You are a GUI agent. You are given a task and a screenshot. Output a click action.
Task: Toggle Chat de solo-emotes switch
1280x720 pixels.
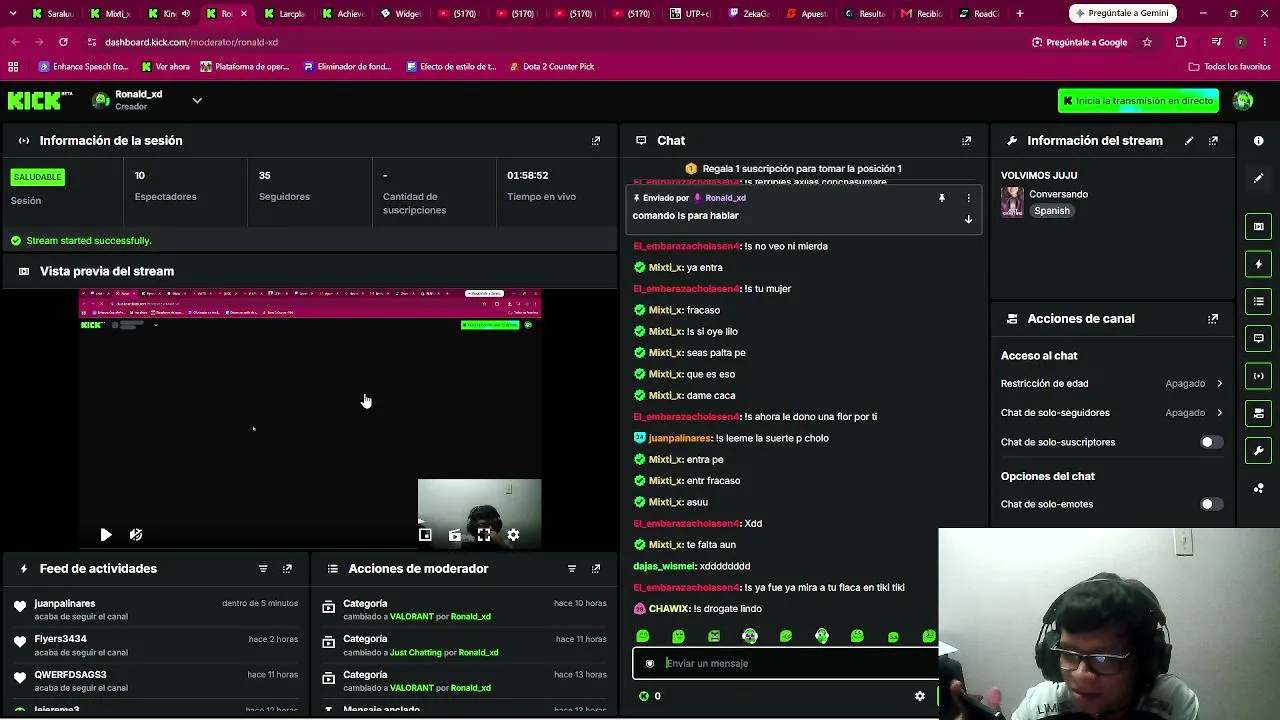pyautogui.click(x=1211, y=504)
